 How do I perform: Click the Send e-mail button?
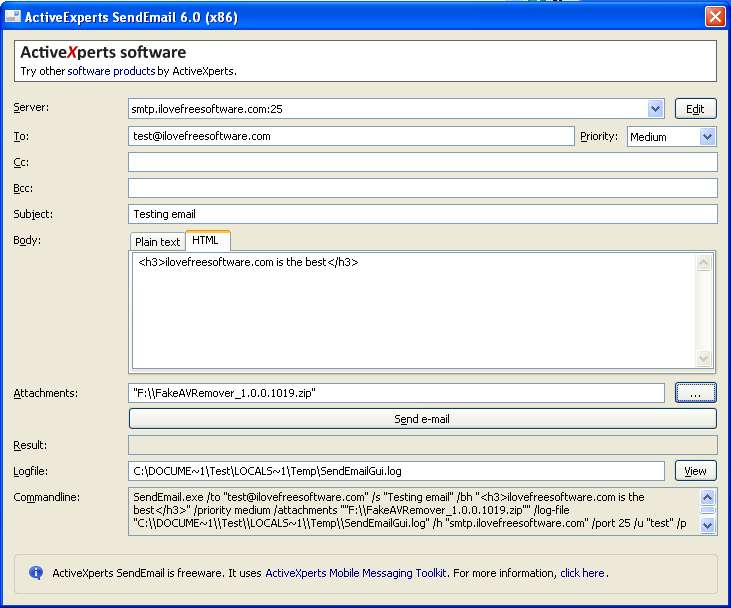tap(422, 419)
